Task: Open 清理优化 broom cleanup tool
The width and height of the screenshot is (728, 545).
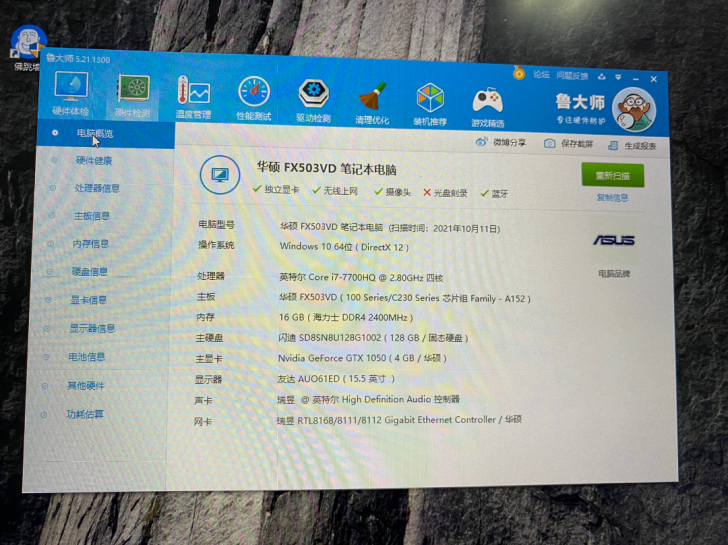Action: (372, 103)
